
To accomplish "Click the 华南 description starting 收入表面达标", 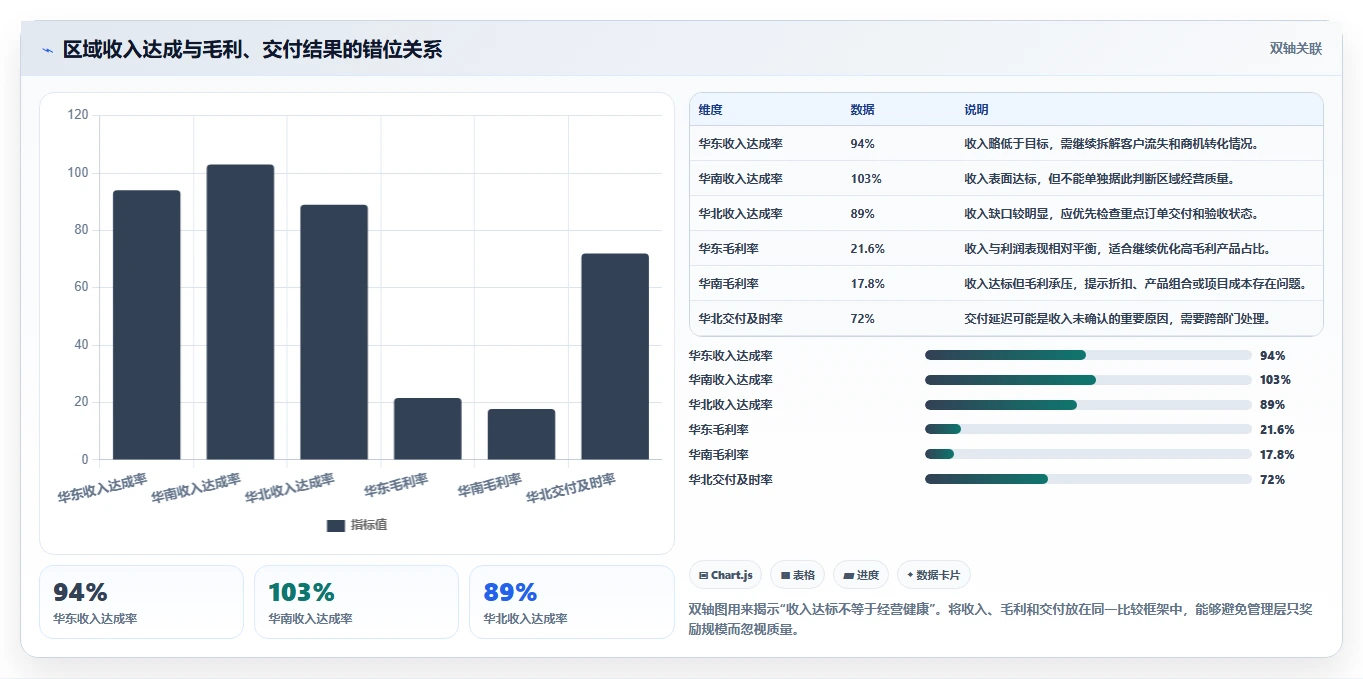I will click(1099, 179).
